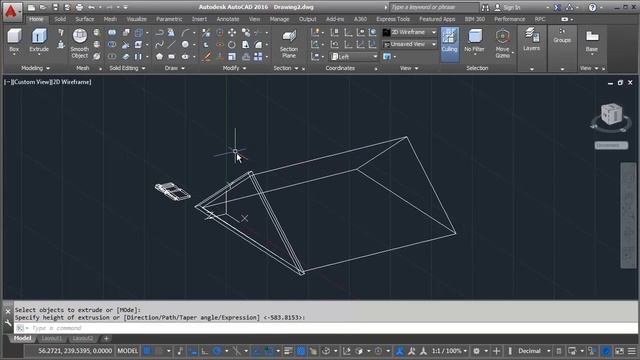The height and width of the screenshot is (360, 640).
Task: Toggle hardware acceleration blue circle icon
Action: [x=607, y=351]
